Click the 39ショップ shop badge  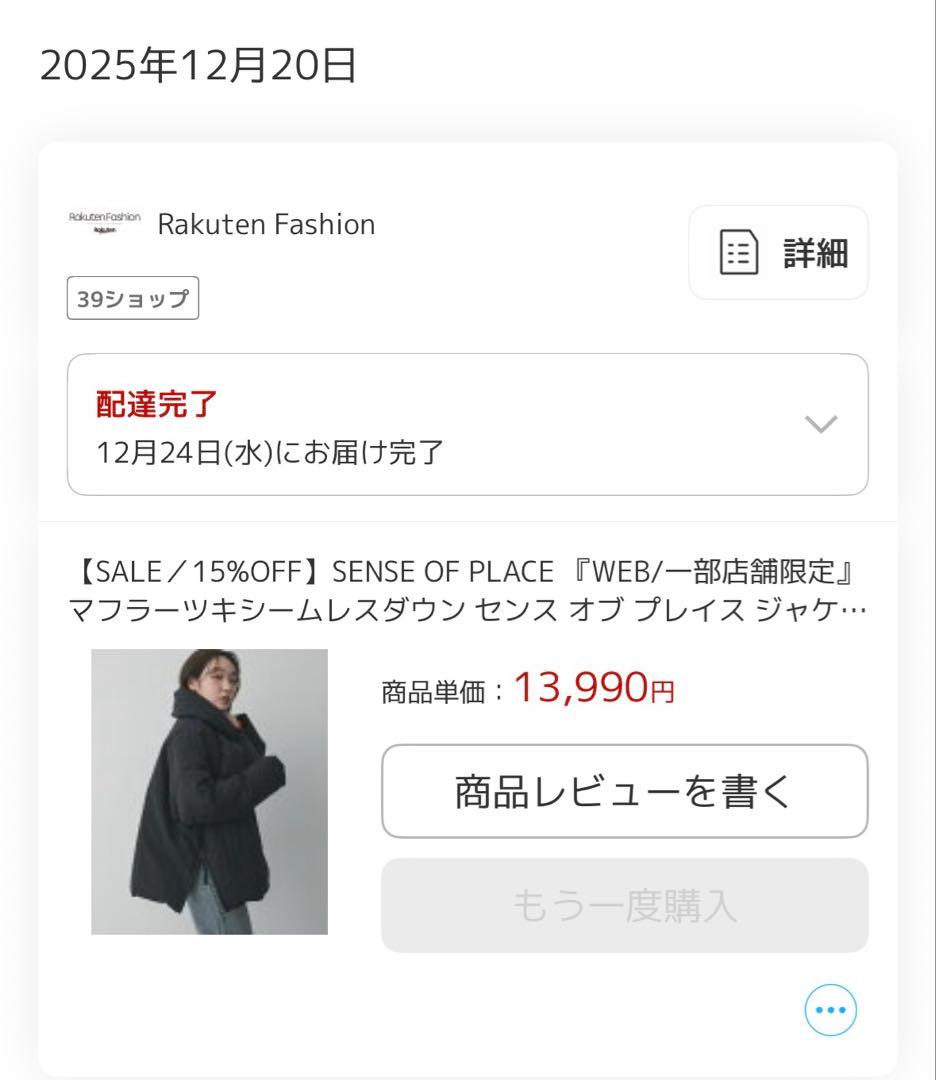coord(131,298)
